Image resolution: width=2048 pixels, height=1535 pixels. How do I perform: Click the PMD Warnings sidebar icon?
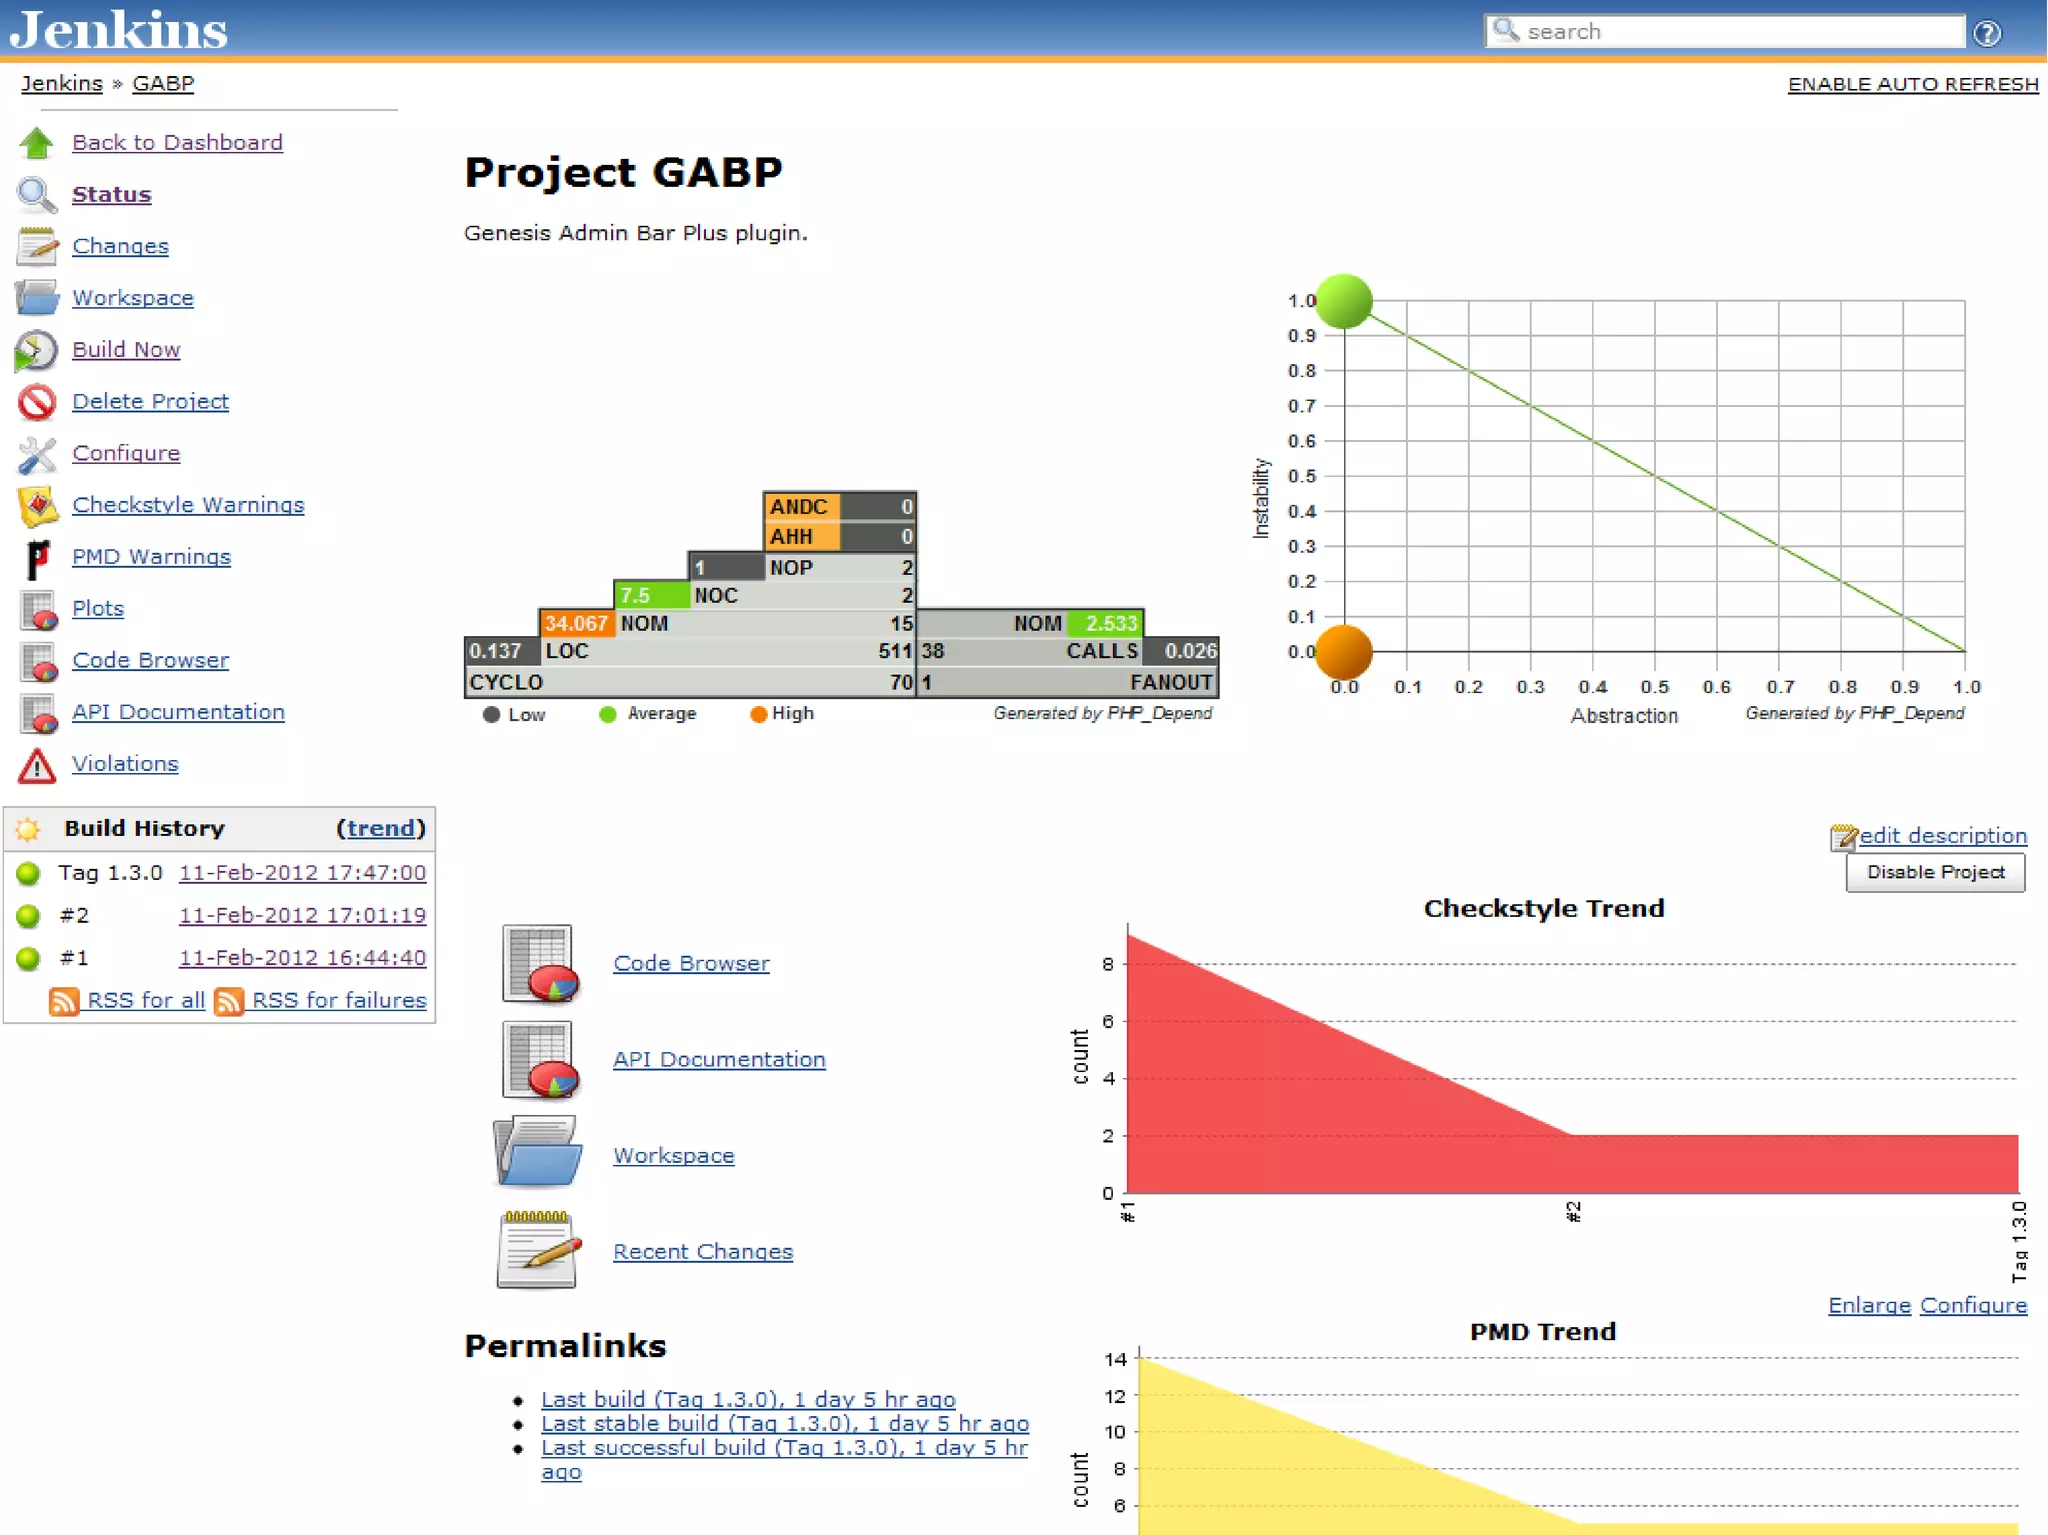coord(37,558)
